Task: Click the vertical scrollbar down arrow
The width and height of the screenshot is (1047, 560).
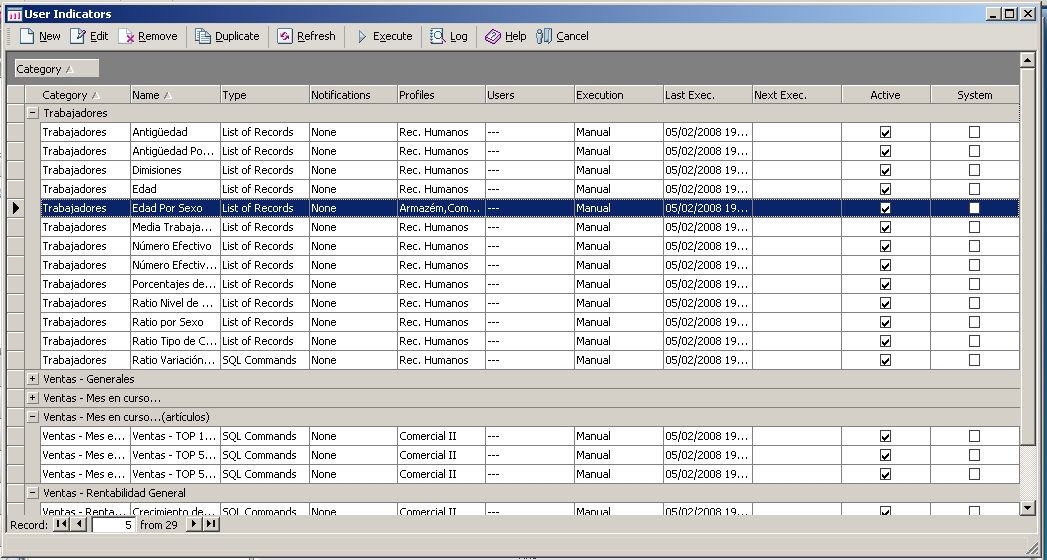Action: (1027, 508)
